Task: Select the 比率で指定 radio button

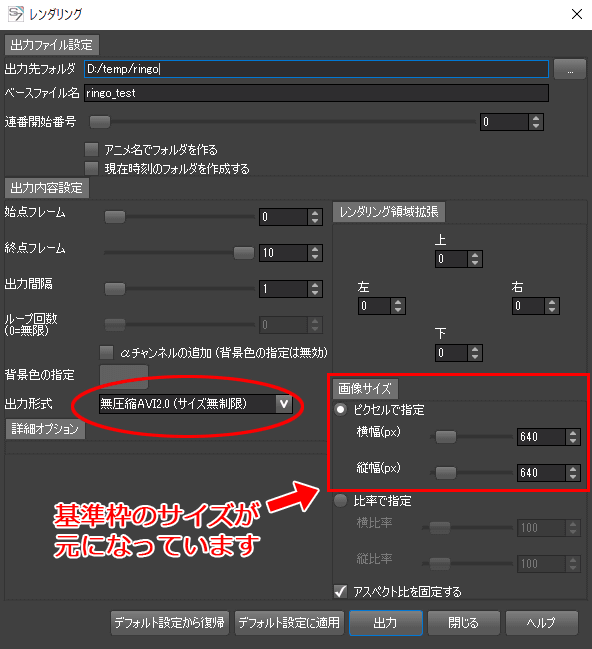Action: [341, 501]
